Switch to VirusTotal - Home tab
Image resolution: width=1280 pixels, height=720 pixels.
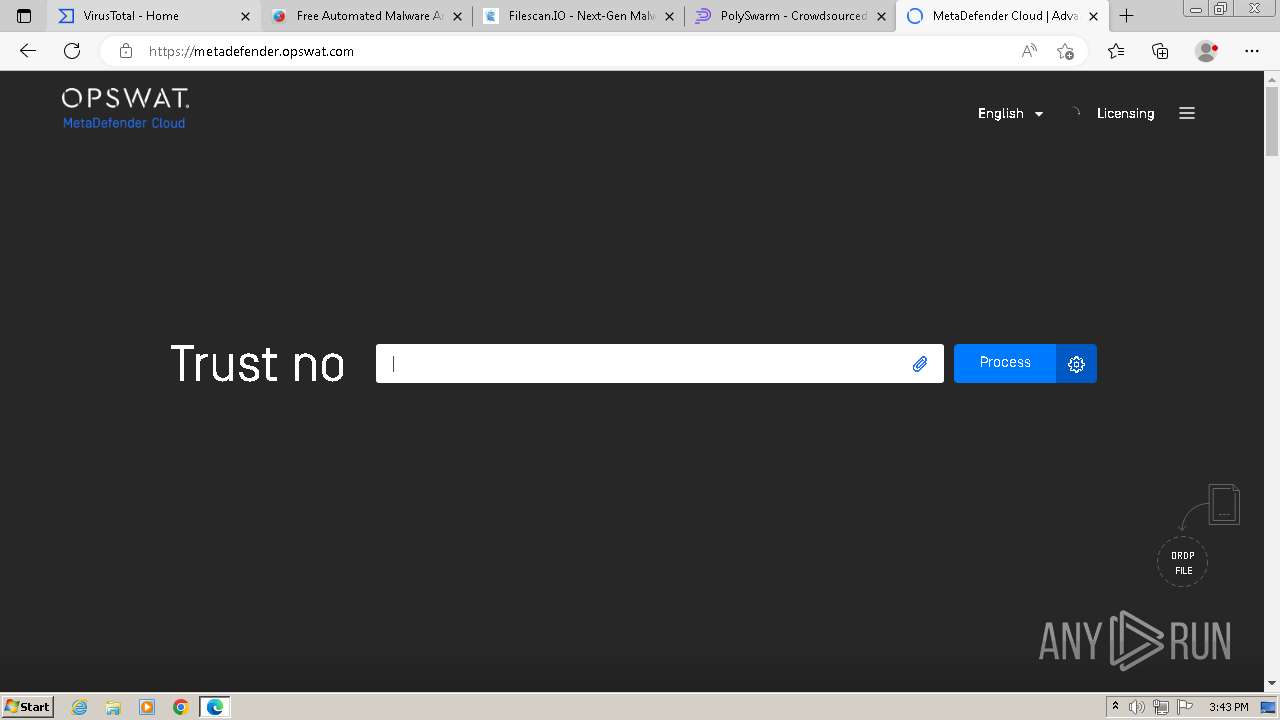point(154,16)
